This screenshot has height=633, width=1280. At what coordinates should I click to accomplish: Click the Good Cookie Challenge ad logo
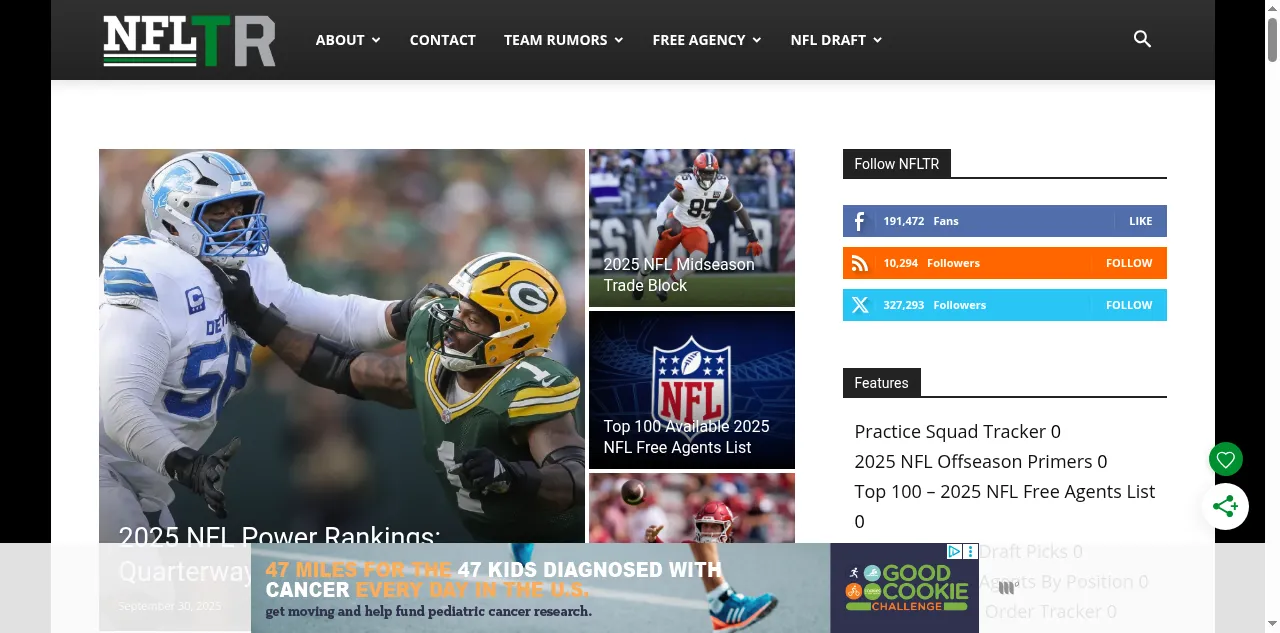(905, 588)
